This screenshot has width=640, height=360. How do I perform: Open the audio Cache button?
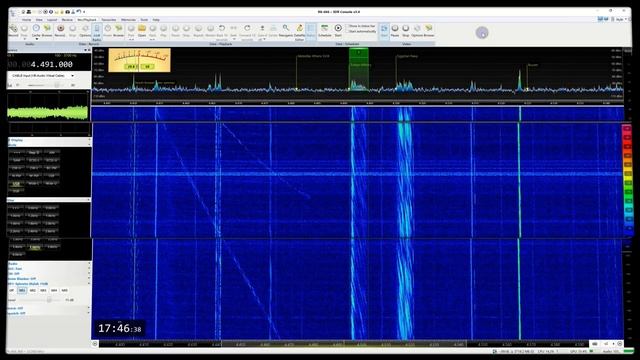click(36, 31)
